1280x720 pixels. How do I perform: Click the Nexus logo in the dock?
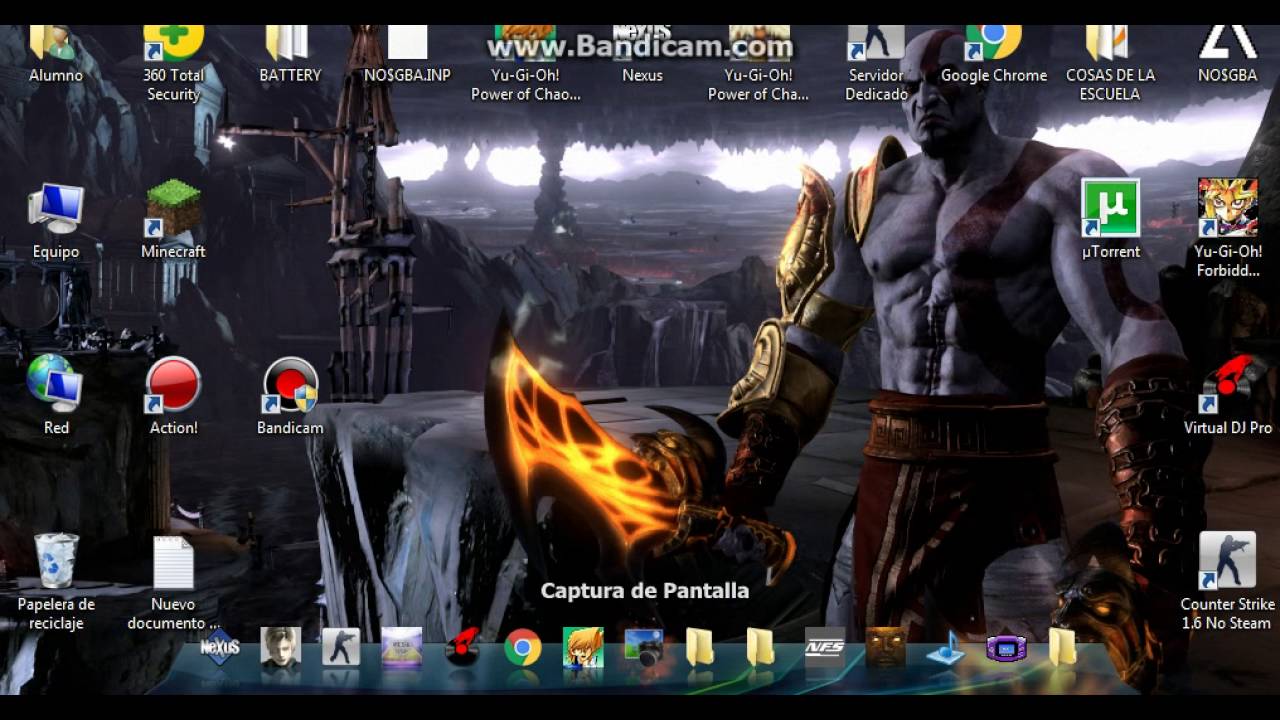tap(220, 648)
